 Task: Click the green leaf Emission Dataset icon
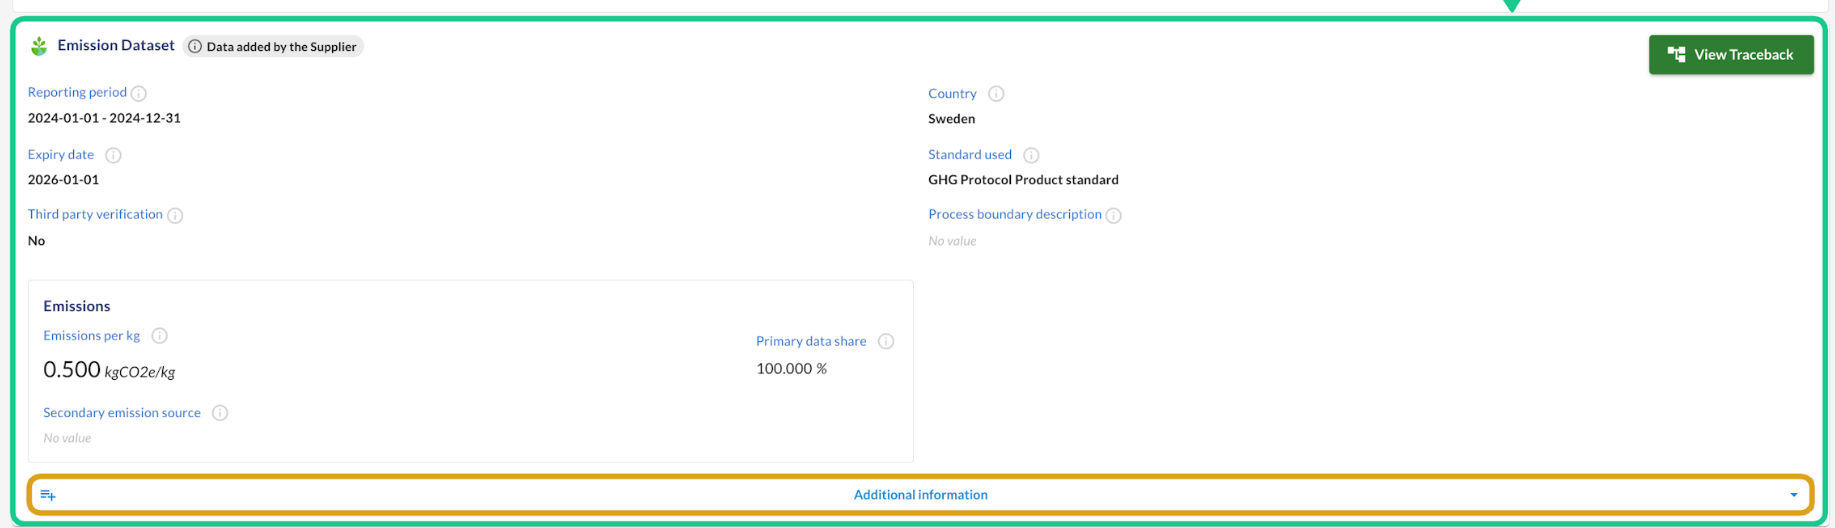[x=39, y=46]
